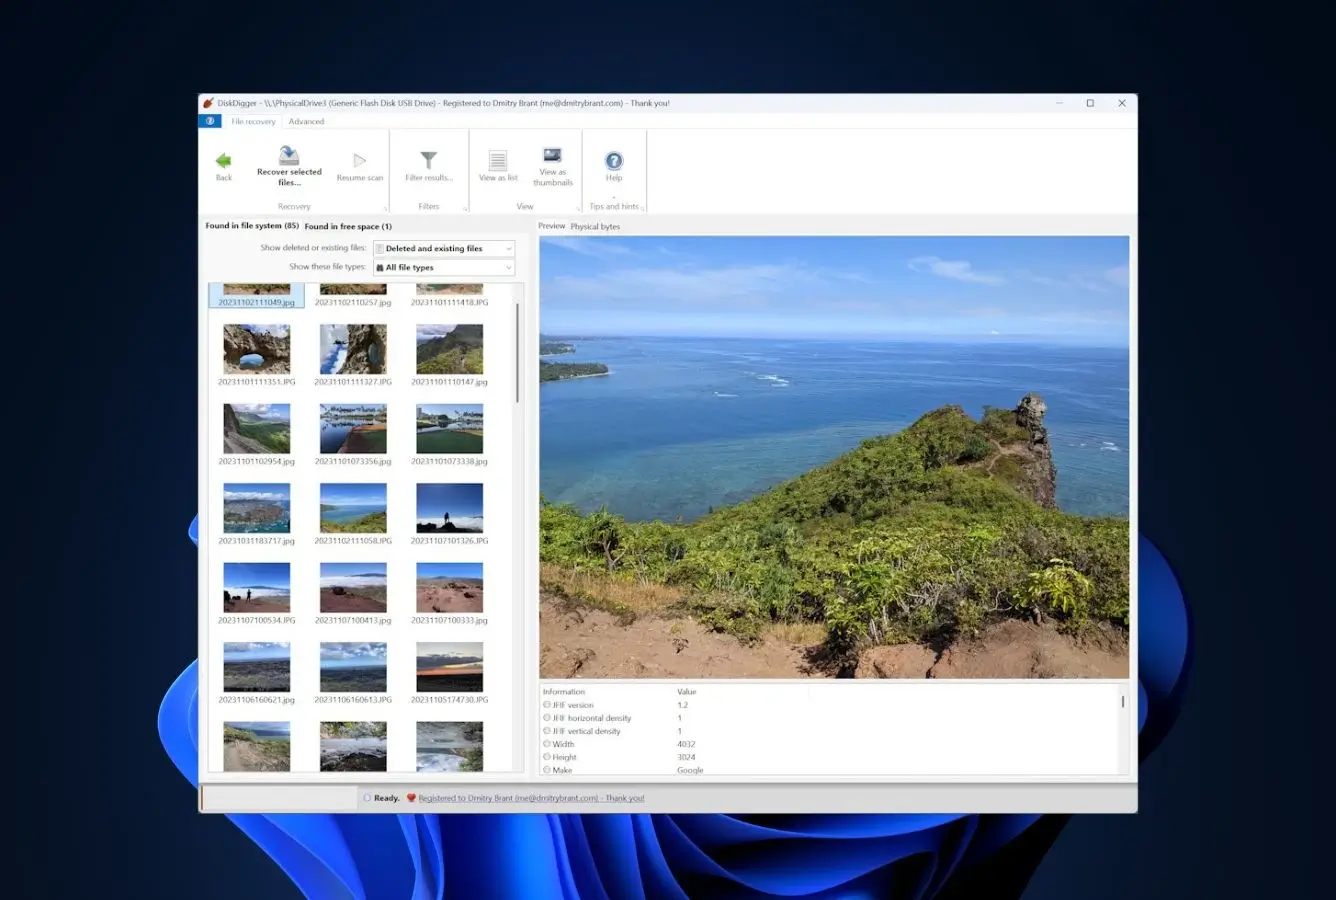Click the icon beside the Width property

click(x=547, y=744)
